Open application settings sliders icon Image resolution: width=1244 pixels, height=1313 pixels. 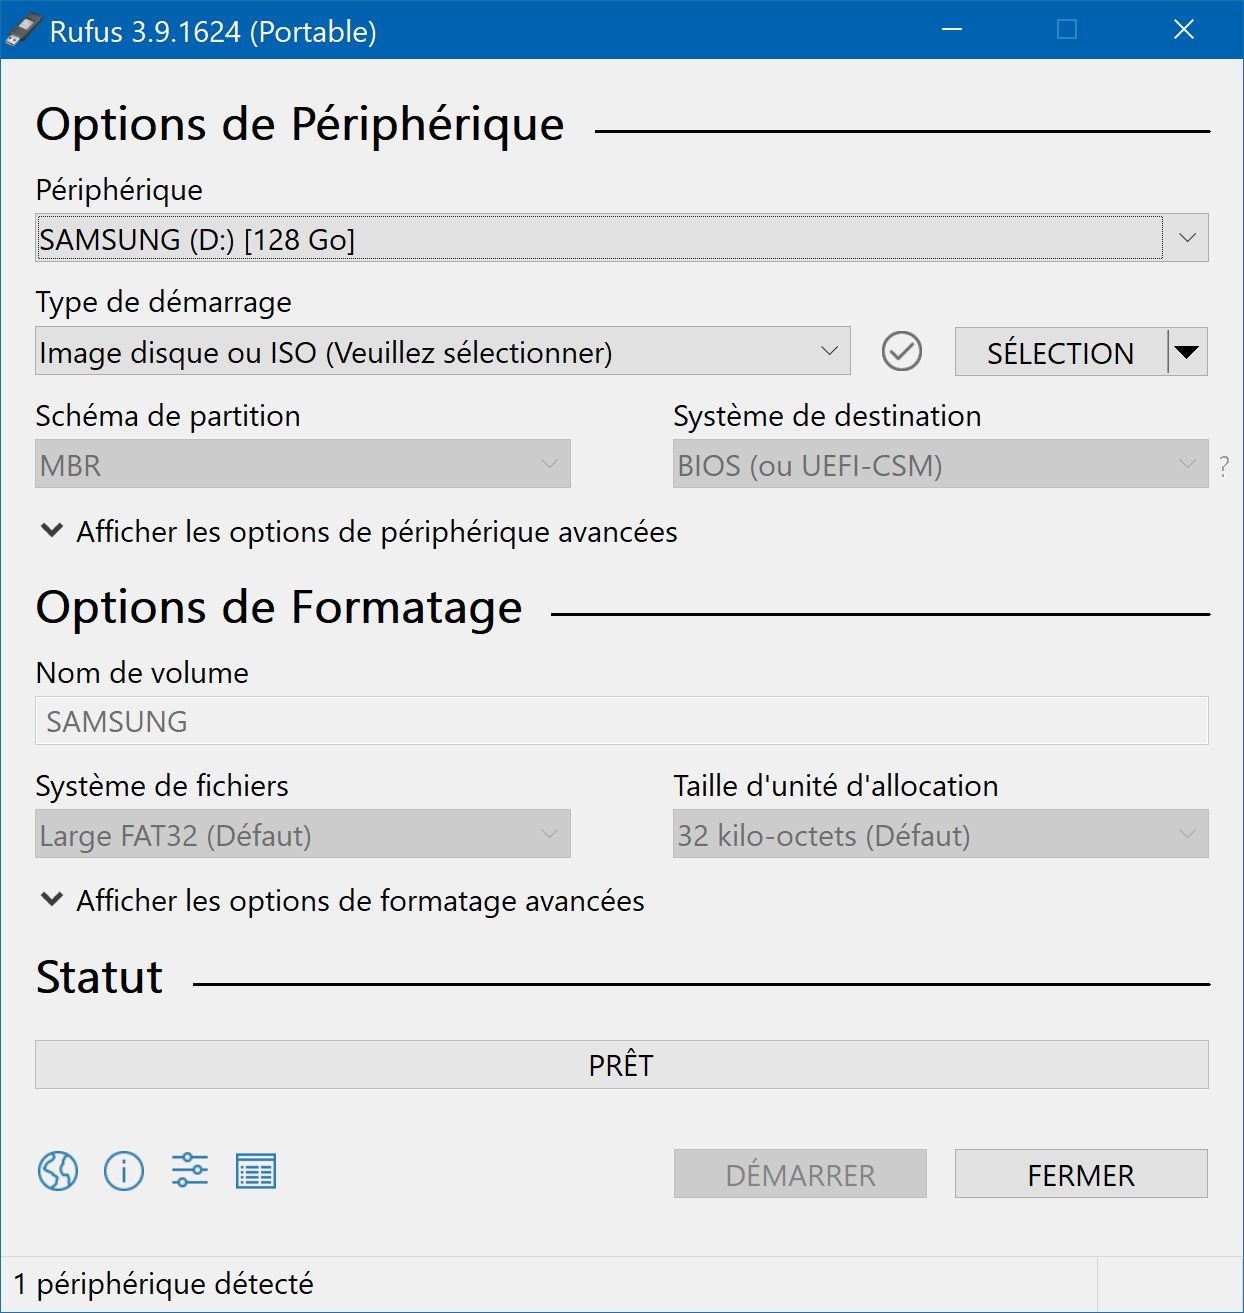190,1169
